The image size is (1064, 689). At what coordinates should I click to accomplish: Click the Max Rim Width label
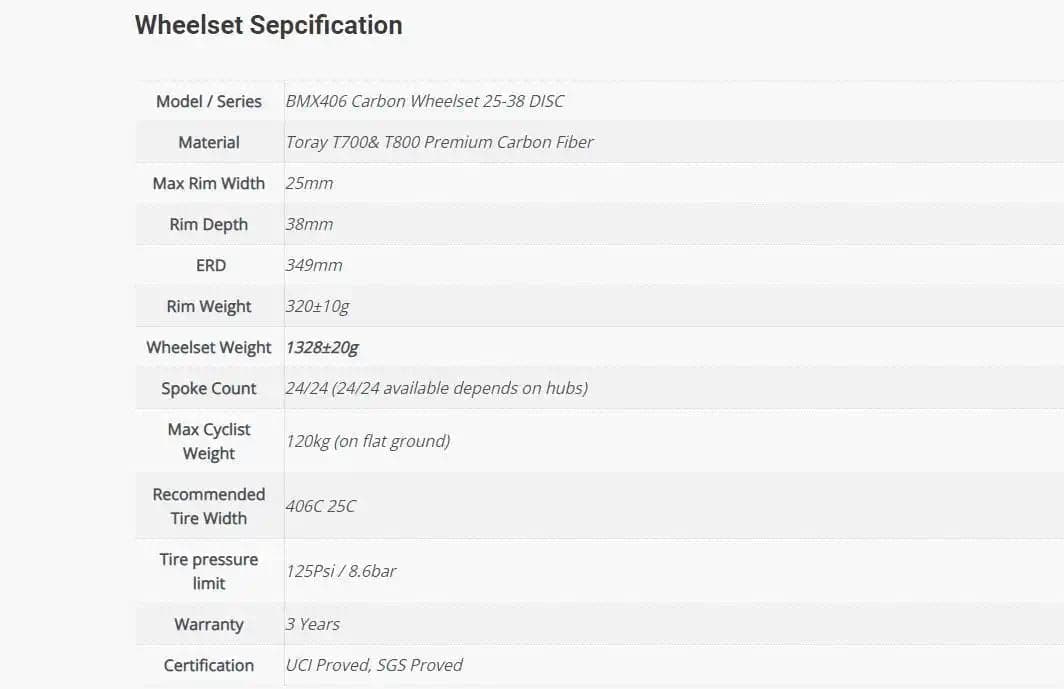pyautogui.click(x=209, y=183)
